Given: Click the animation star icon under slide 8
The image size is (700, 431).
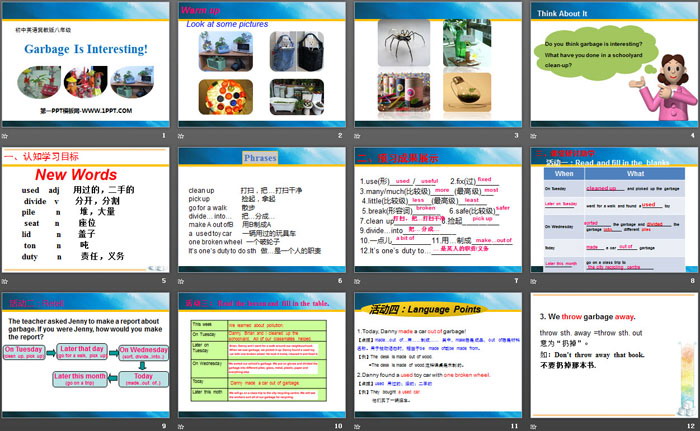Looking at the screenshot, I should click(x=533, y=281).
